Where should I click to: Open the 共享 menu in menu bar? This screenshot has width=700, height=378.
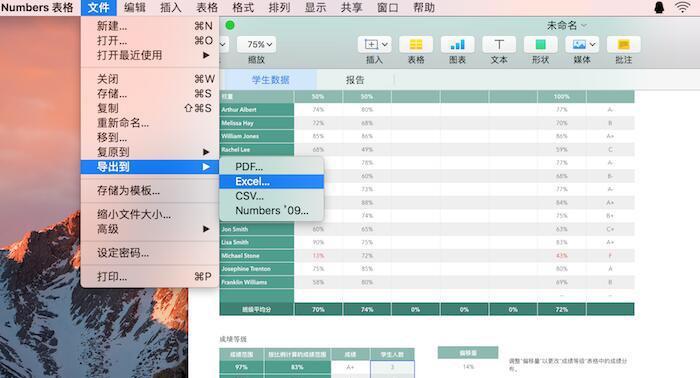pyautogui.click(x=352, y=8)
